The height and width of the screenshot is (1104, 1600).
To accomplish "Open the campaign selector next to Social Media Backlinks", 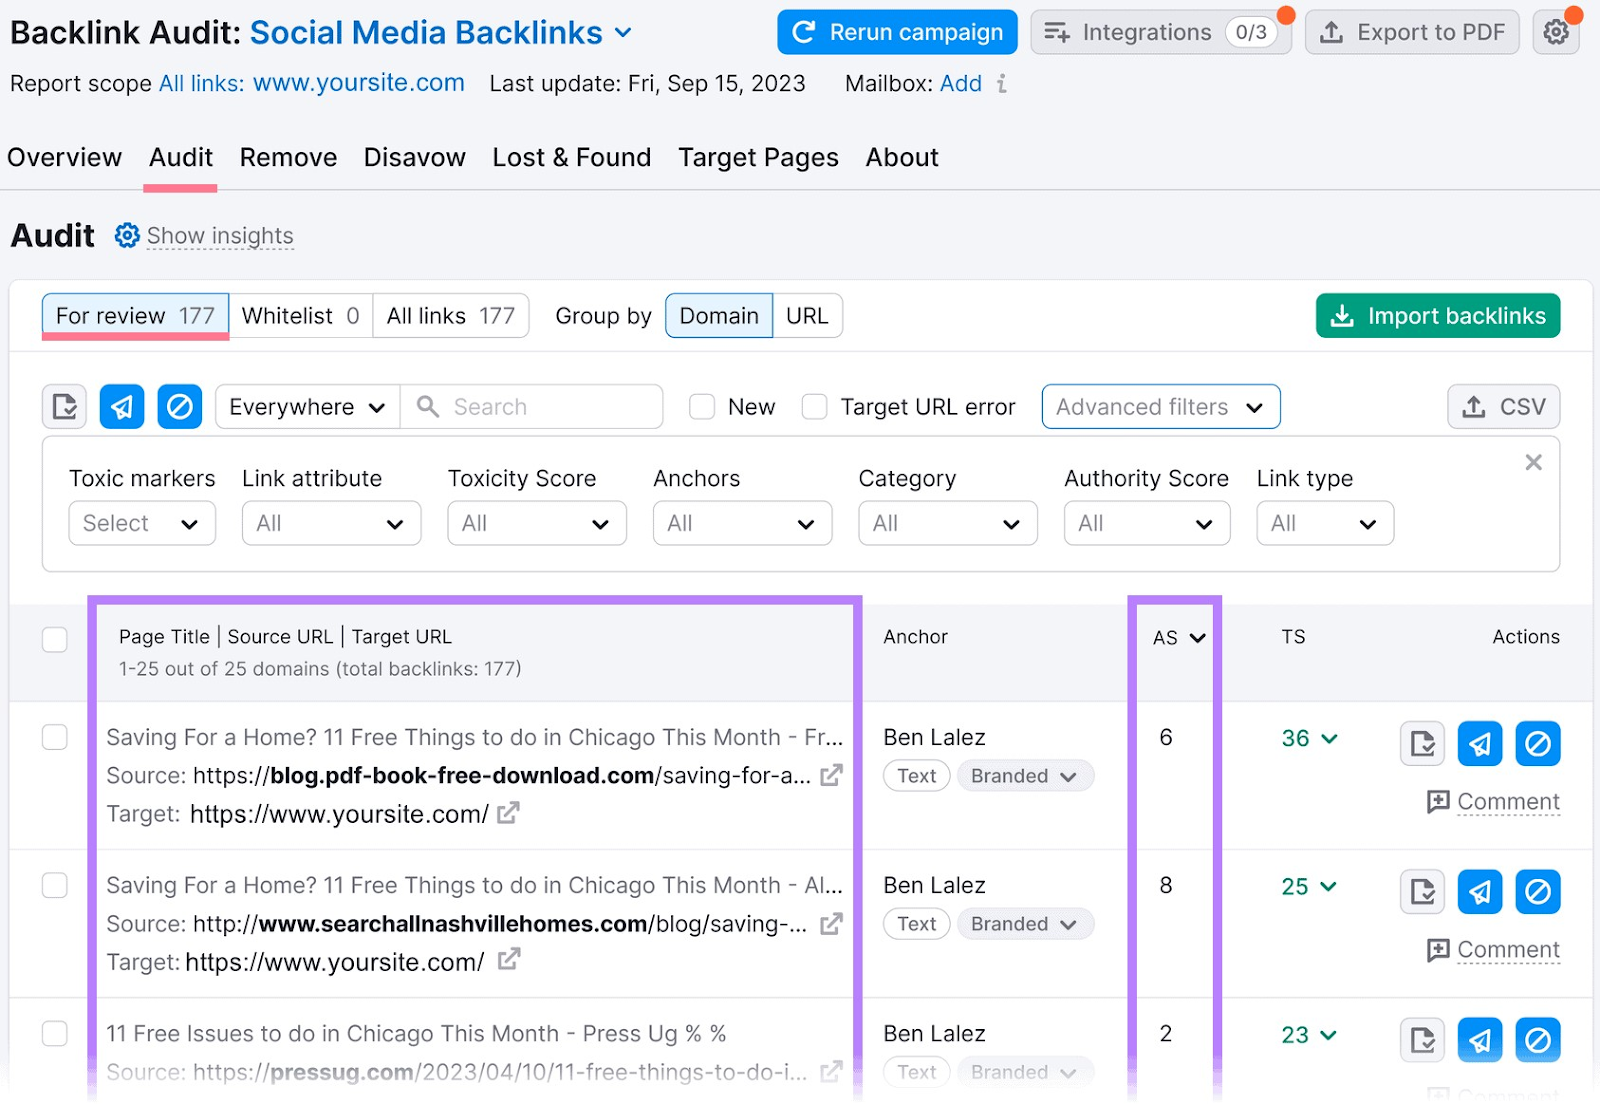I will click(623, 32).
